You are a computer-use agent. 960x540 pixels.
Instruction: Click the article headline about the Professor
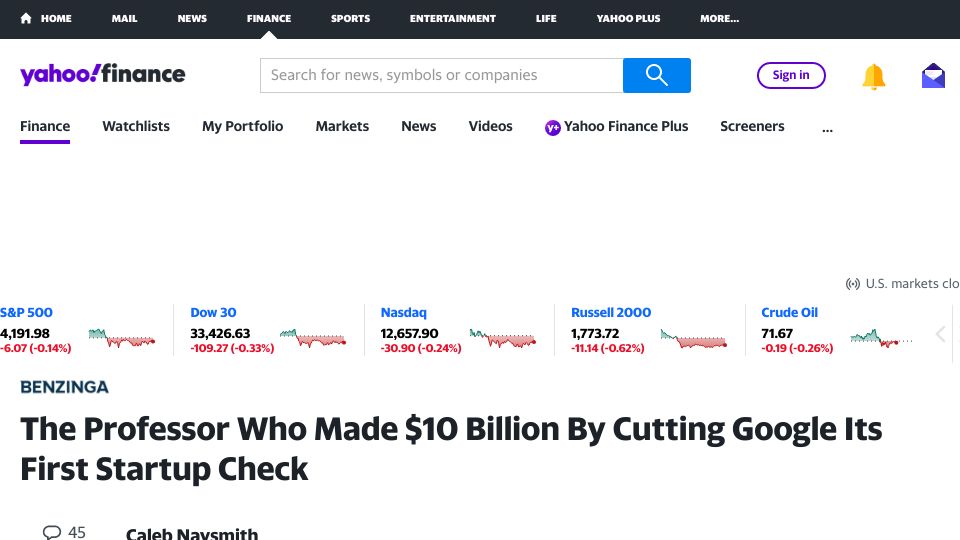point(451,449)
